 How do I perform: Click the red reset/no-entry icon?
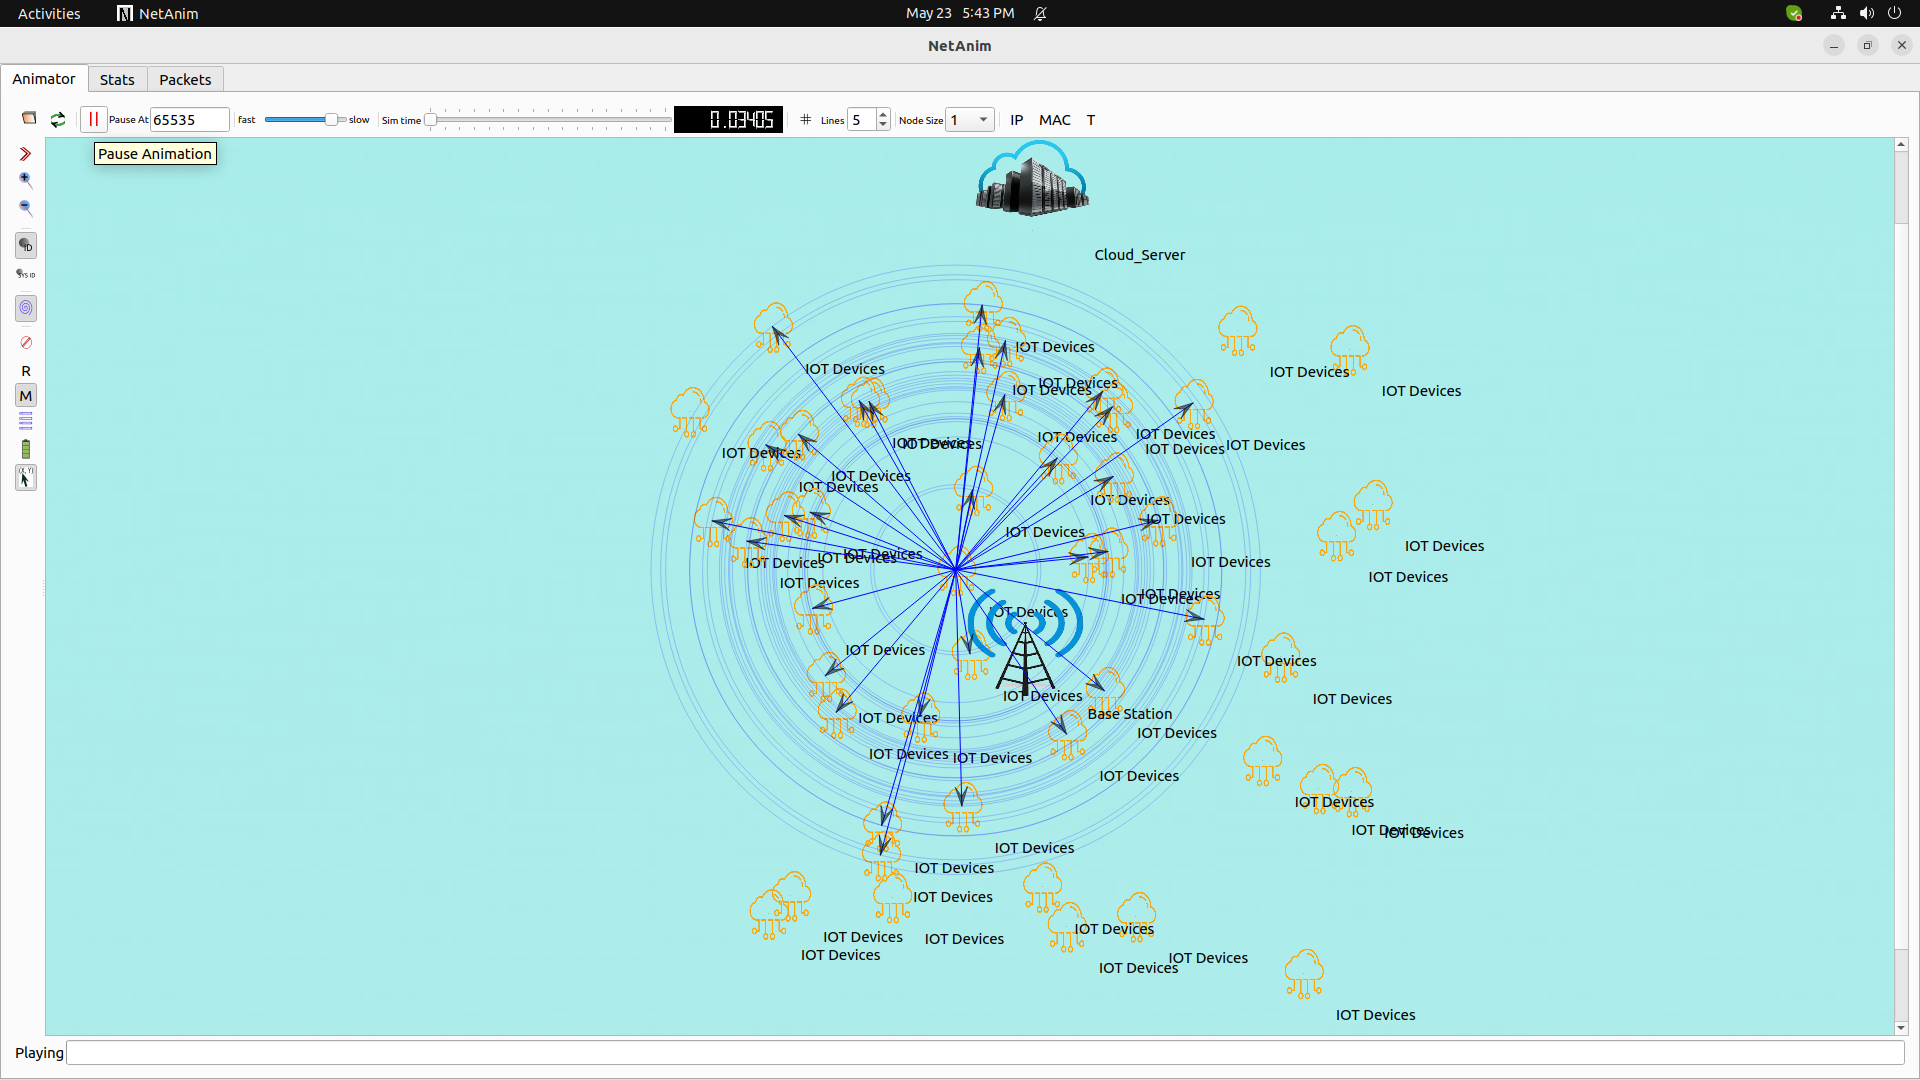(x=26, y=343)
